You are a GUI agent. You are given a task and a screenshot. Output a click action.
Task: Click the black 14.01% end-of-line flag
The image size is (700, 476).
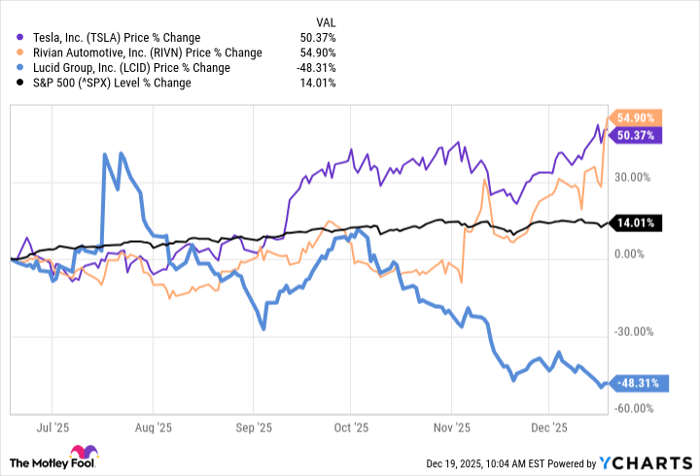pos(632,222)
